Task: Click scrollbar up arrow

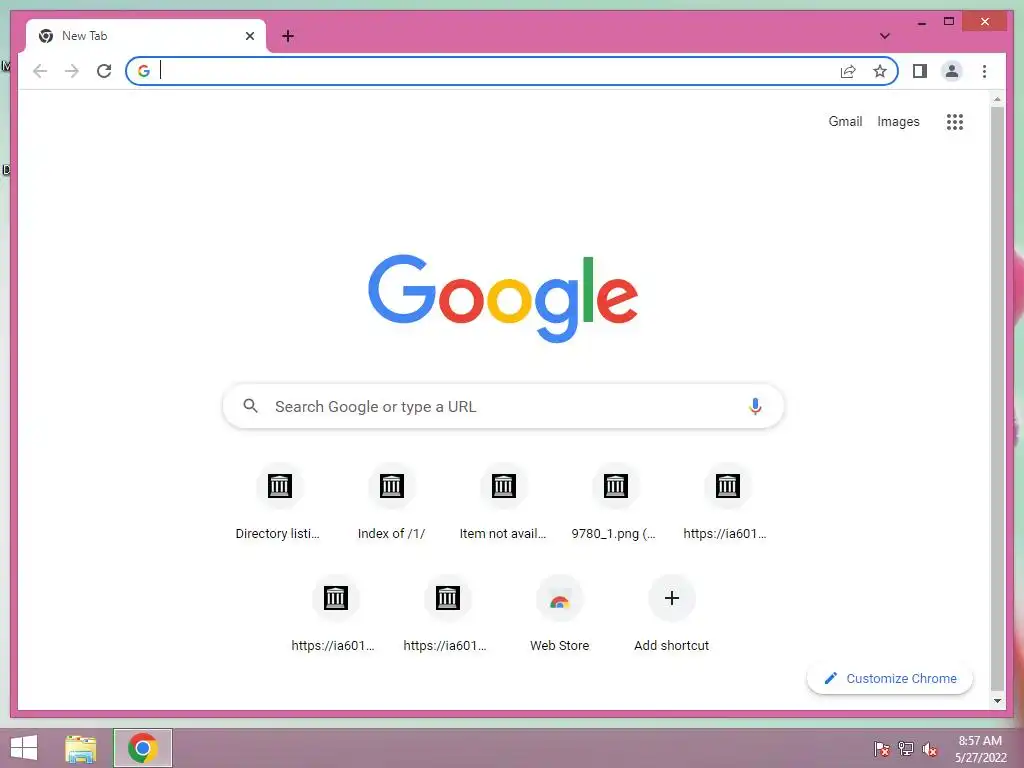Action: tap(997, 99)
